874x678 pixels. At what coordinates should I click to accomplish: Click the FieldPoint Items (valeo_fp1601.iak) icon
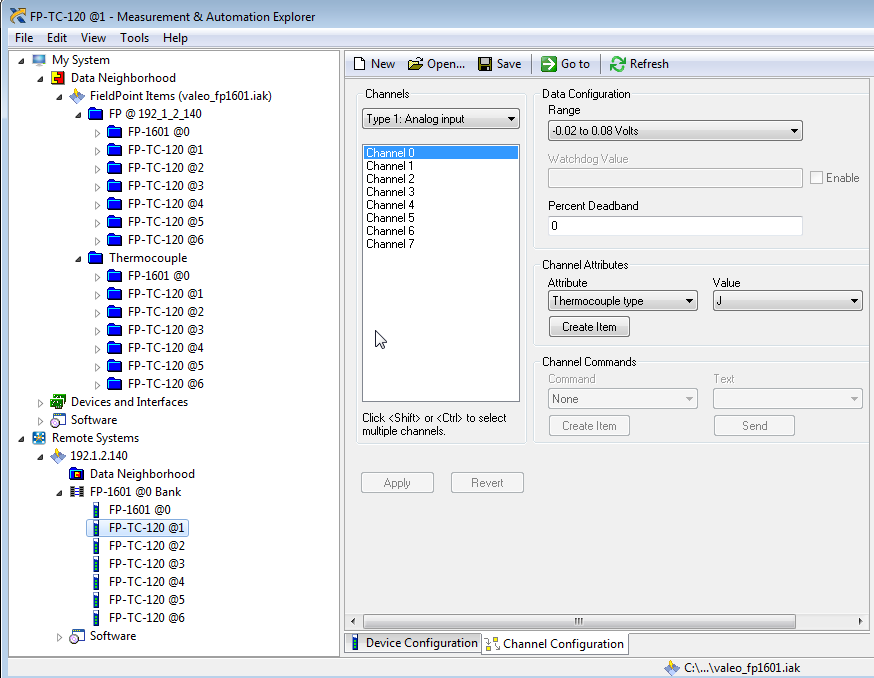[x=77, y=96]
